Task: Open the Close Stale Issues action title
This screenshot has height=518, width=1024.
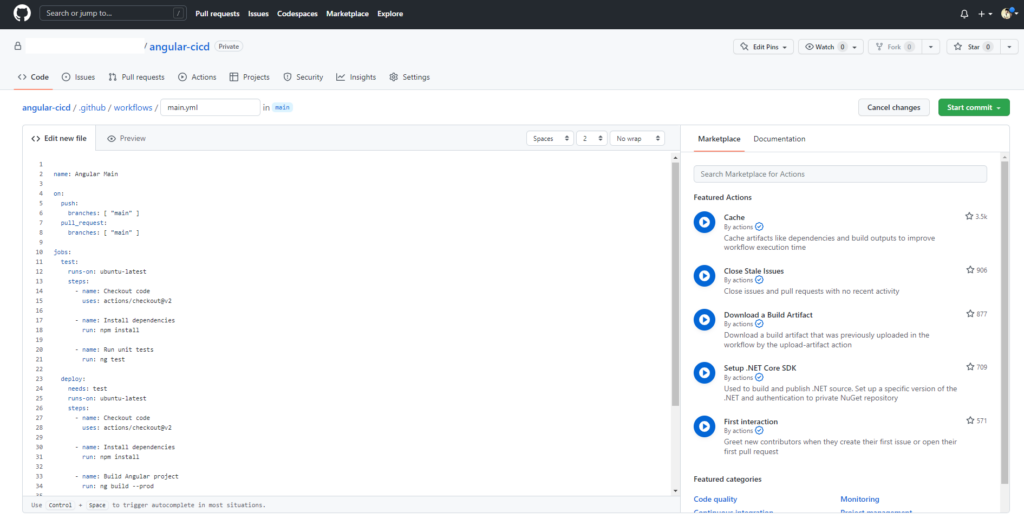Action: point(754,270)
